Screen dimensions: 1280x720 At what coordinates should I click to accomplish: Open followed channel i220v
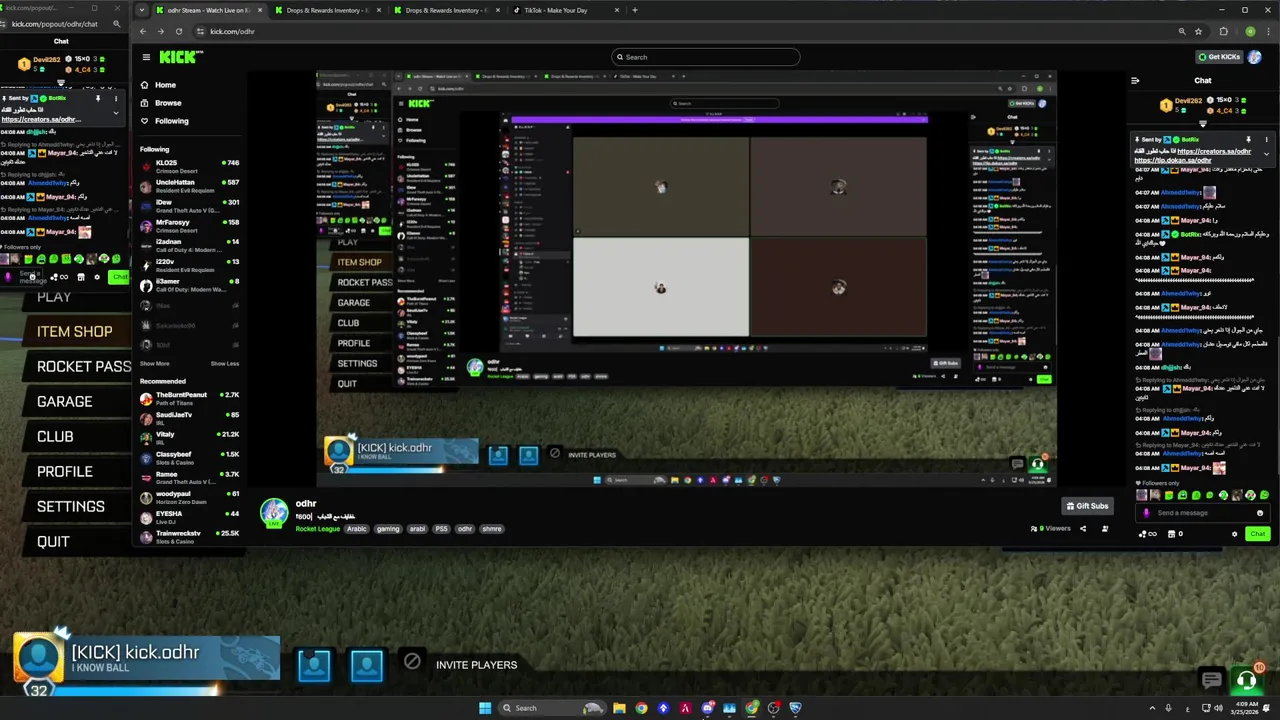(189, 265)
